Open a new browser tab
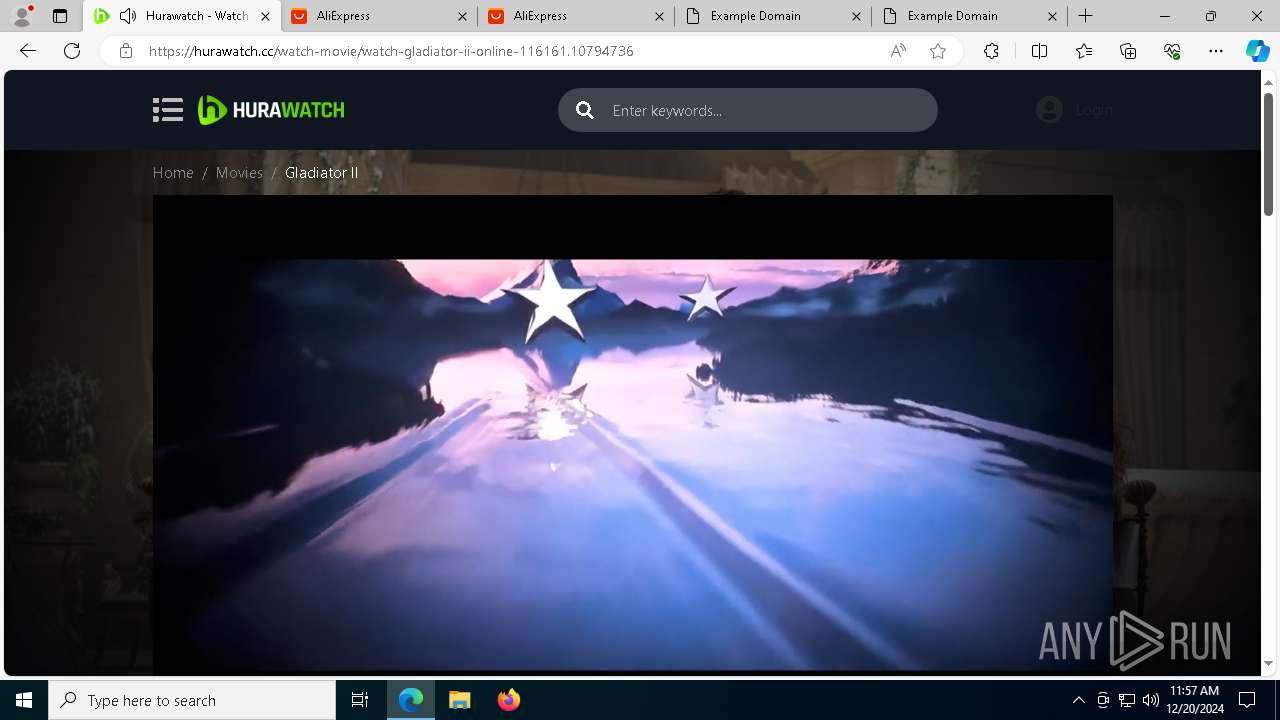The height and width of the screenshot is (720, 1280). pos(1086,16)
